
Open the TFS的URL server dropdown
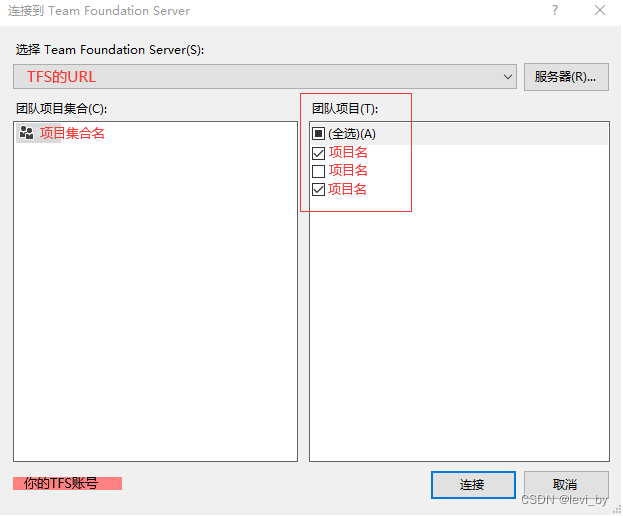point(265,77)
